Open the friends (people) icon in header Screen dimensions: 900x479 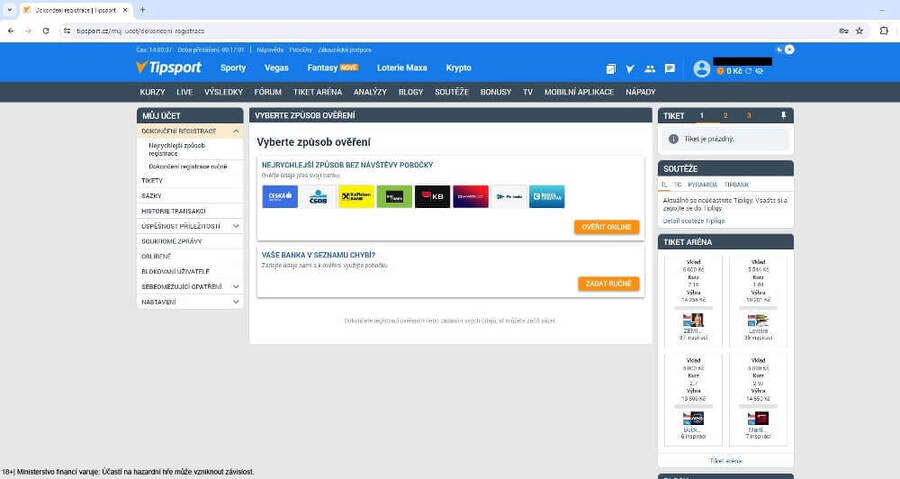point(650,69)
